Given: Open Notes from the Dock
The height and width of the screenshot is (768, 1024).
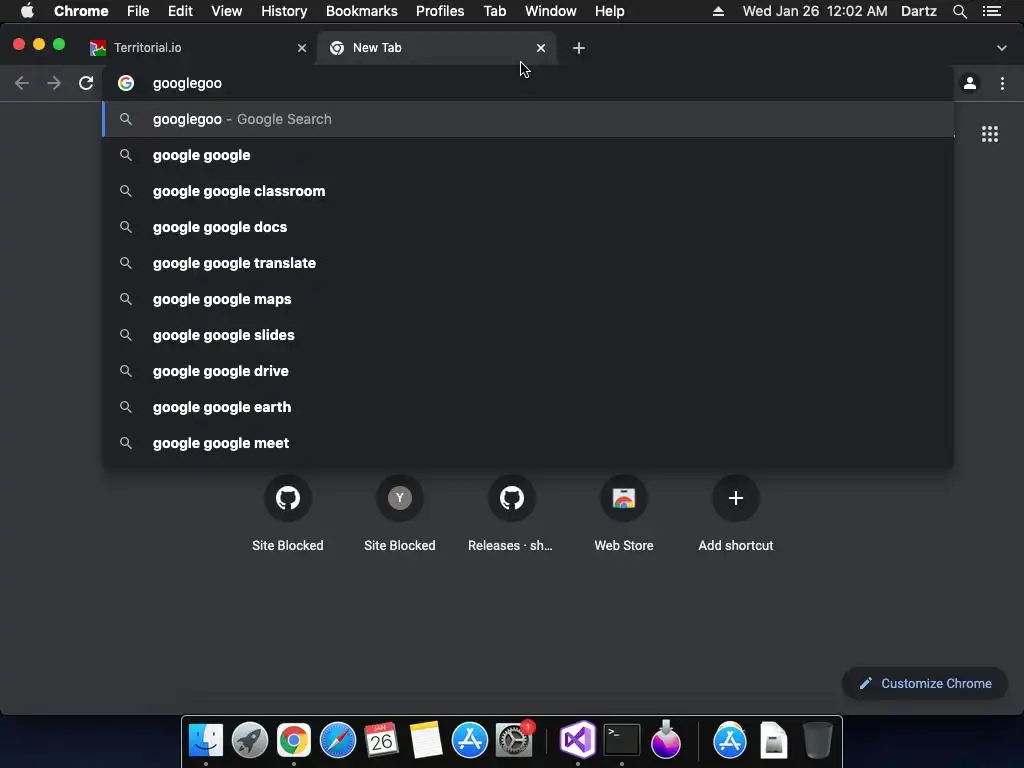Looking at the screenshot, I should pos(425,741).
